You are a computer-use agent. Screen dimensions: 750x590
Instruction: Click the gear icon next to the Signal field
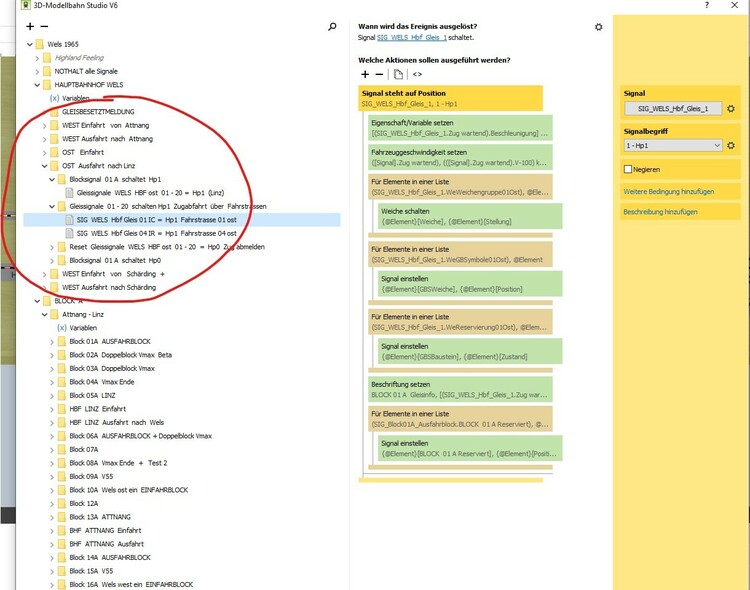coord(731,109)
